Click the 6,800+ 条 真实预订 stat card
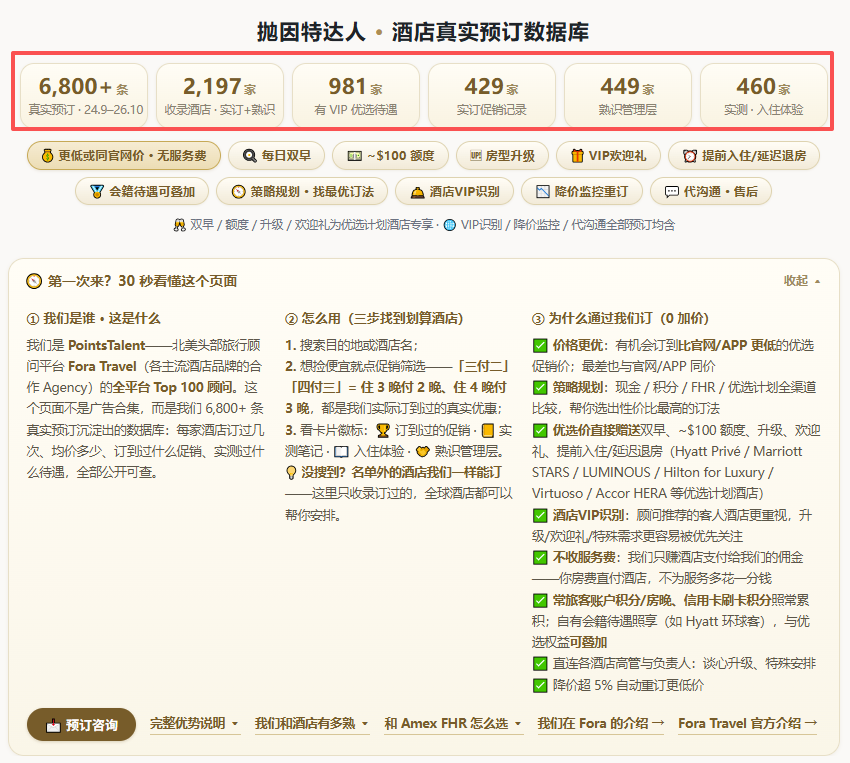Screen dimensions: 850x763 coord(84,95)
